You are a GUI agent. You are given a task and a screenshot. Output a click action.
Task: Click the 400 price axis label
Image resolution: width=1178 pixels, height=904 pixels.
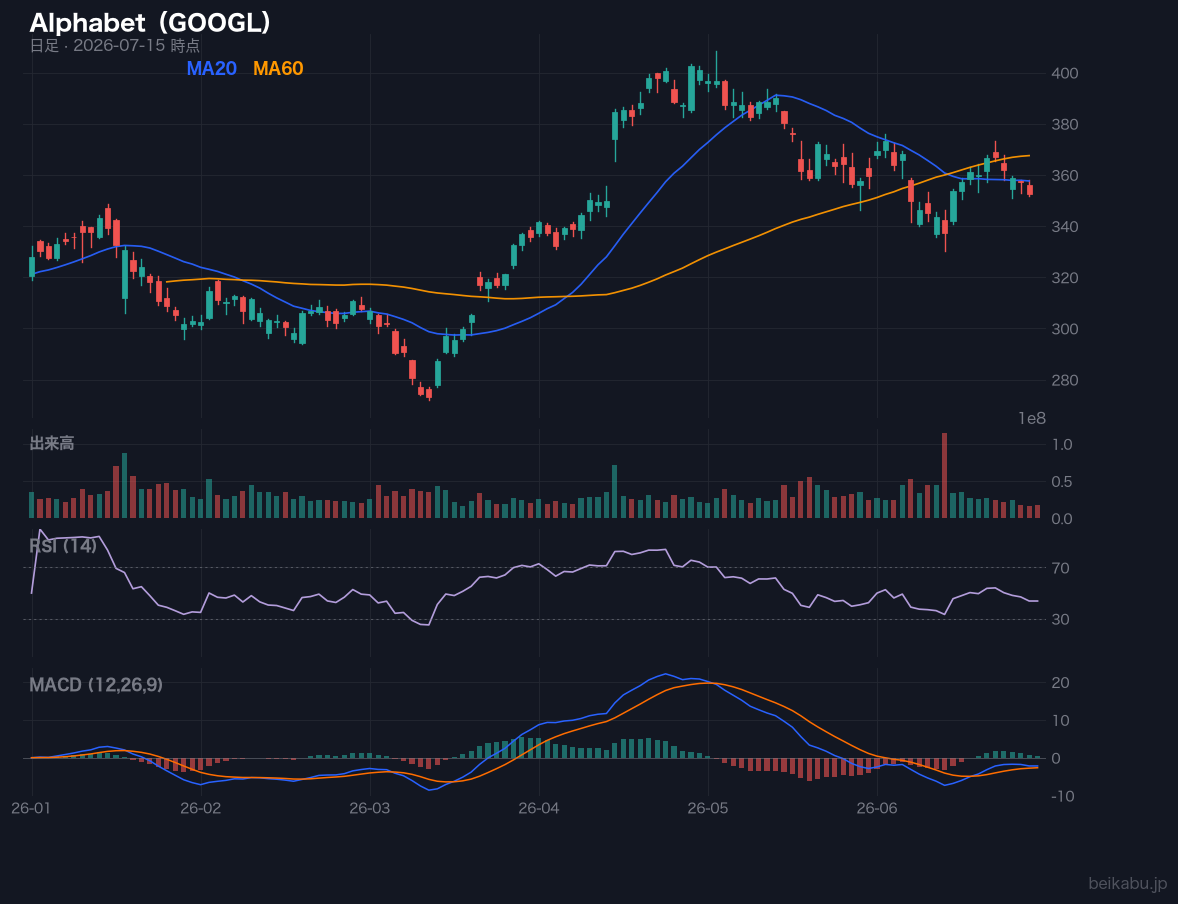[1065, 73]
